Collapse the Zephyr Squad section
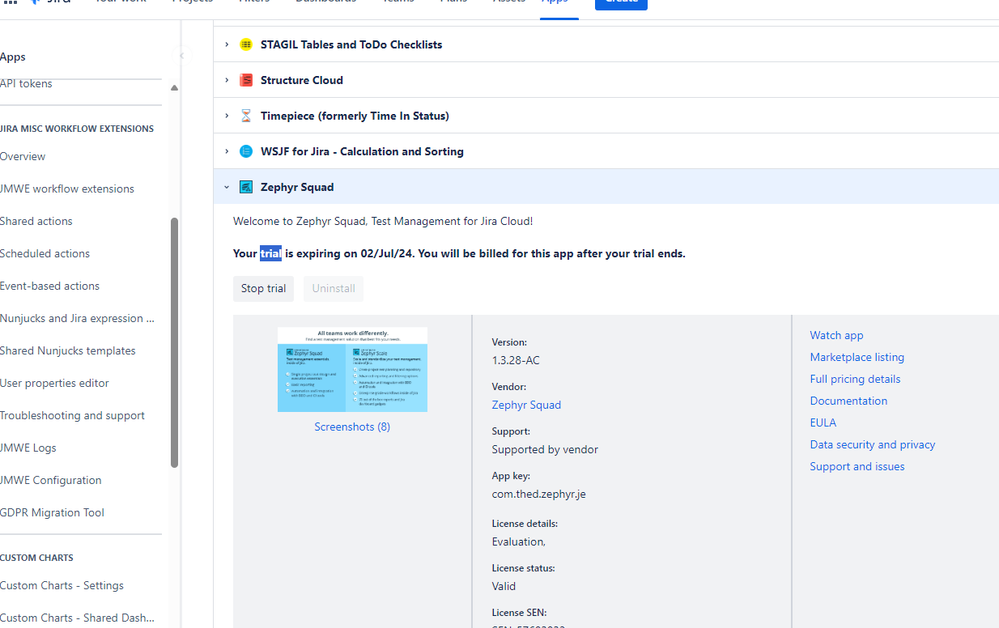This screenshot has width=999, height=628. tap(227, 186)
